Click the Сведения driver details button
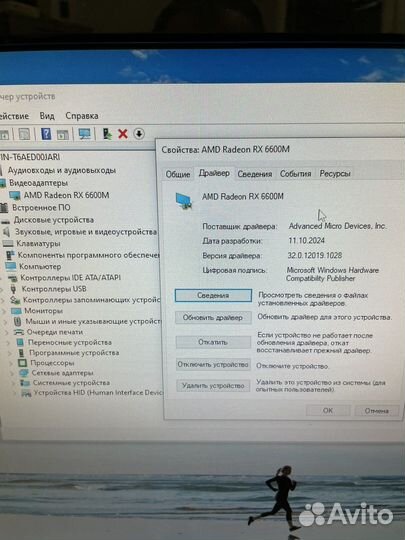 tap(213, 295)
